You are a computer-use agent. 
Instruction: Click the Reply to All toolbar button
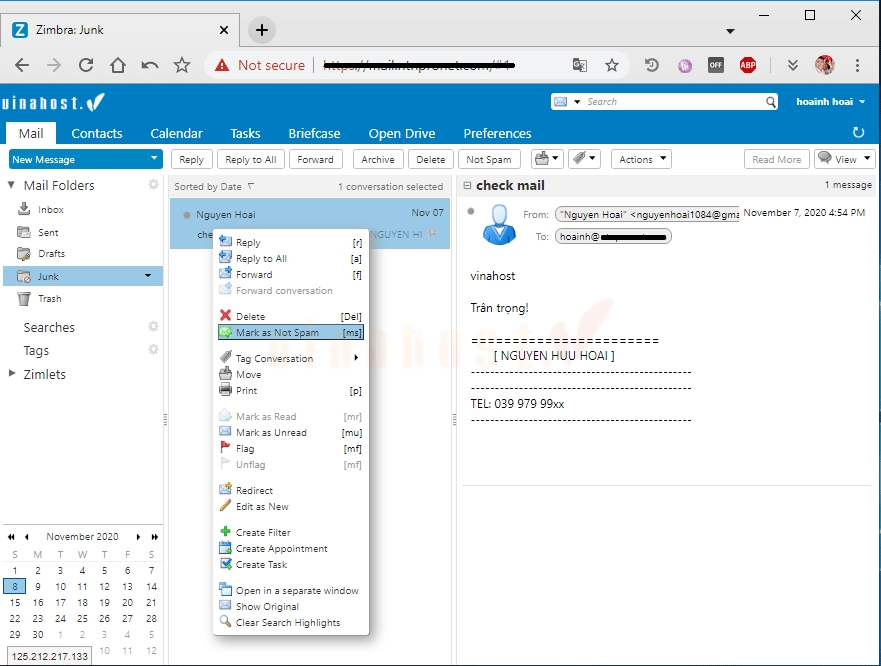coord(251,159)
